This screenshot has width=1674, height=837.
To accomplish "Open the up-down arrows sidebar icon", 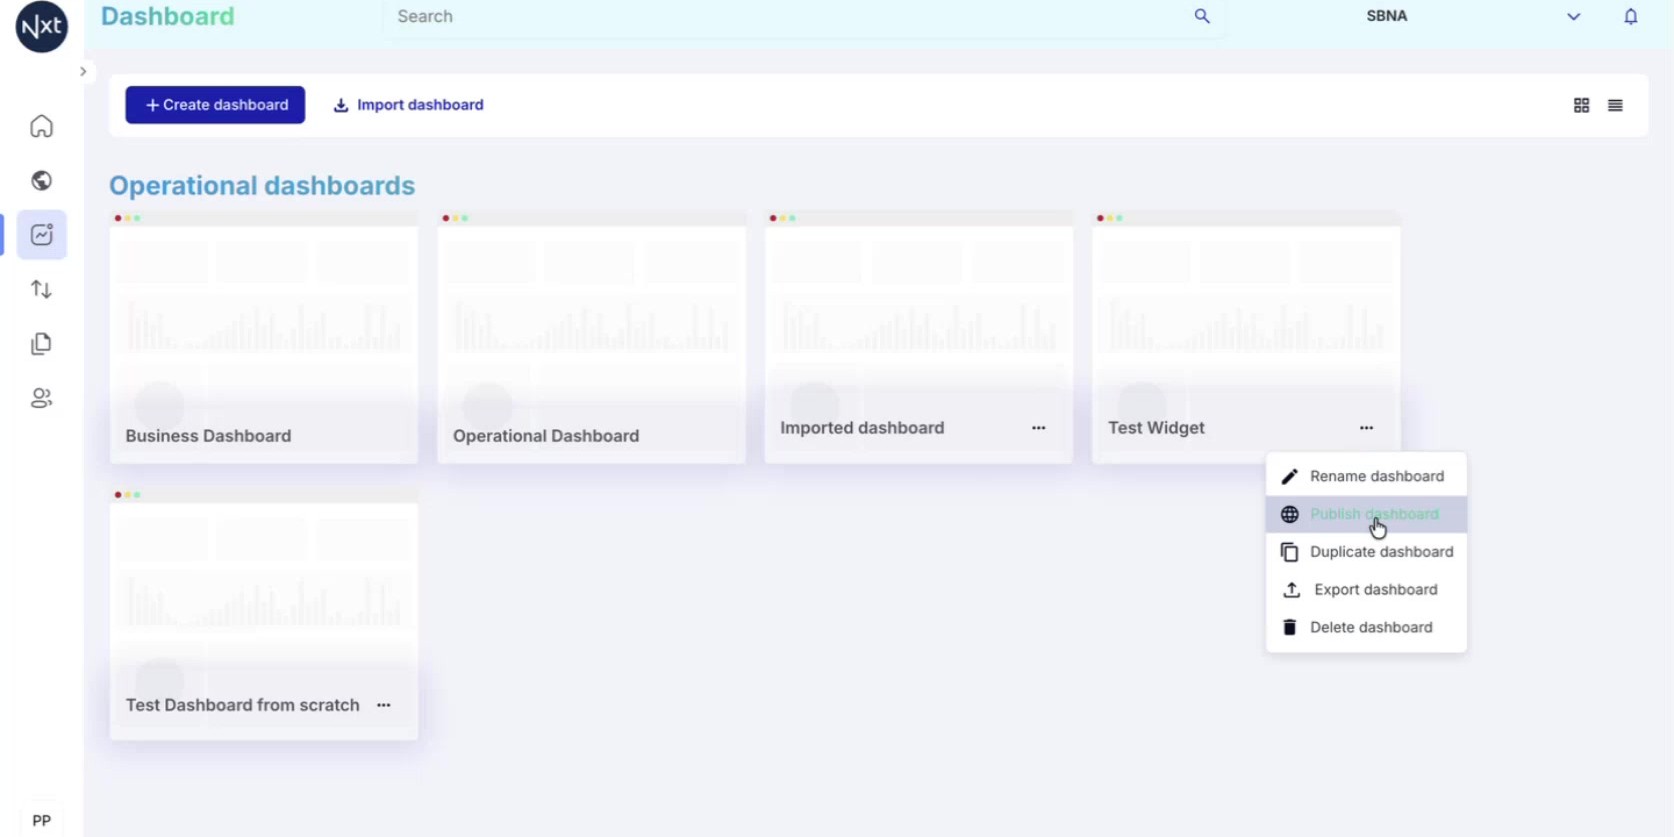I will coord(41,289).
